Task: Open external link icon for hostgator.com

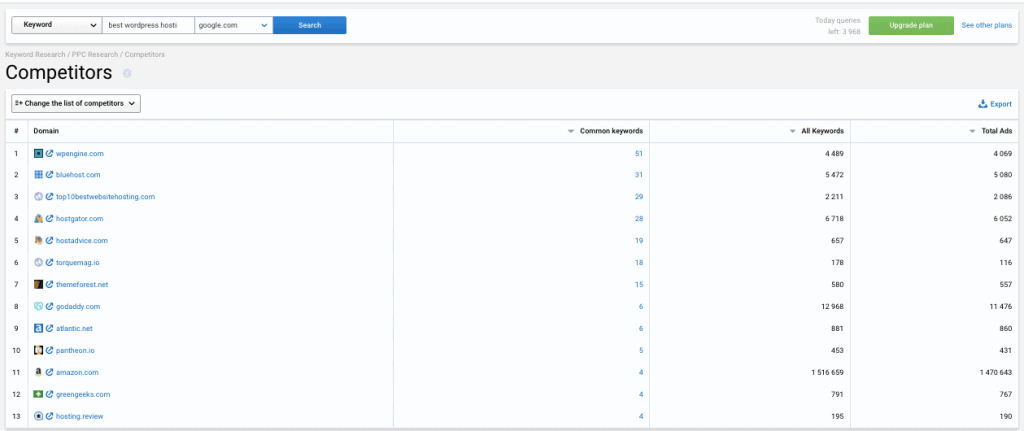Action: pyautogui.click(x=49, y=219)
